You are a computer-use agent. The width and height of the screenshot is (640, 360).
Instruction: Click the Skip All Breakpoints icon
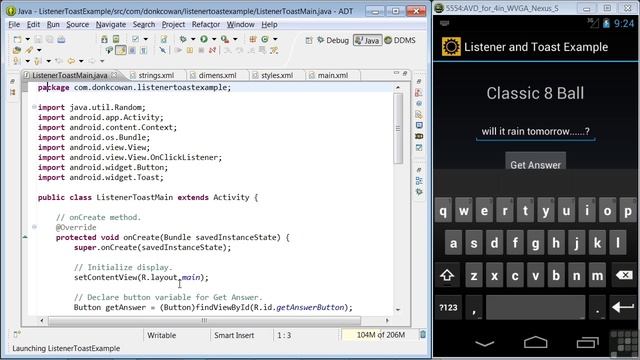(162, 50)
